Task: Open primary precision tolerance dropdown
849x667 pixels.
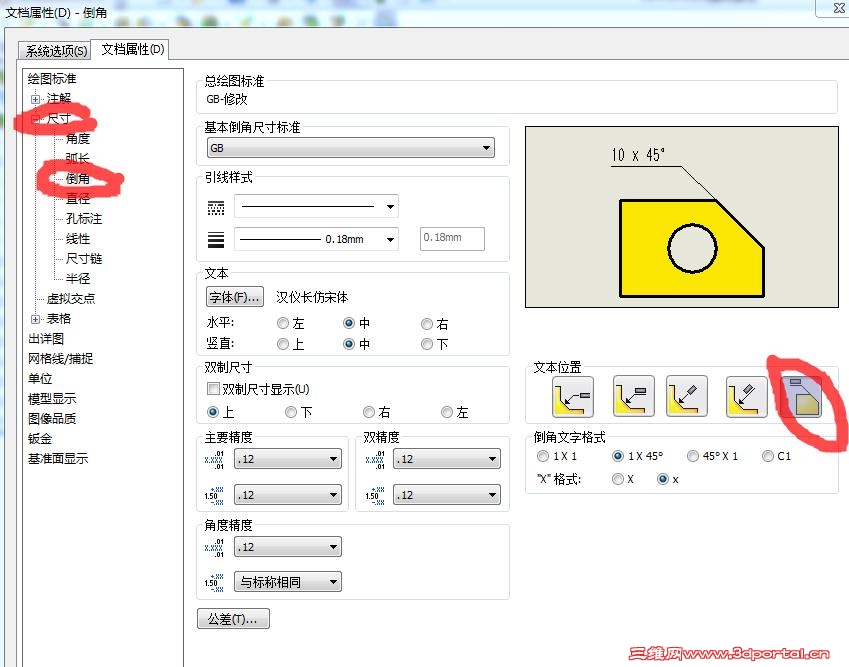Action: click(x=288, y=495)
